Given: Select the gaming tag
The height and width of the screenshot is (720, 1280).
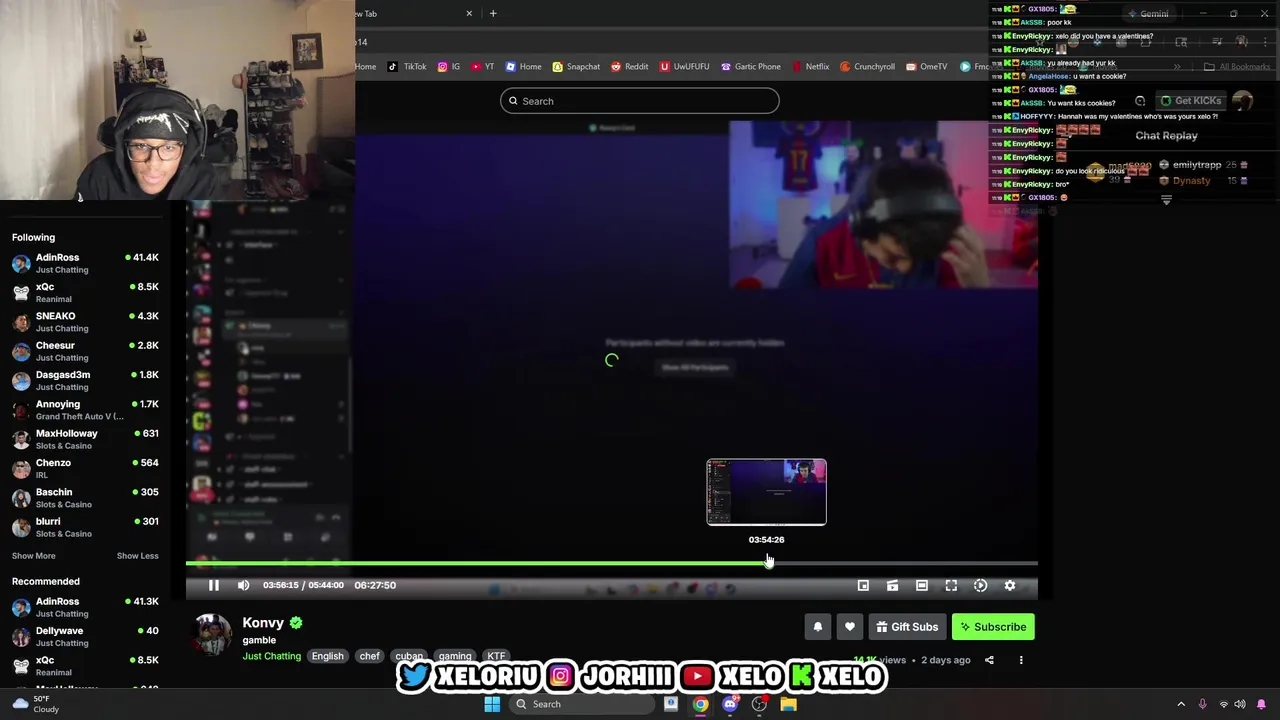Looking at the screenshot, I should pyautogui.click(x=454, y=656).
